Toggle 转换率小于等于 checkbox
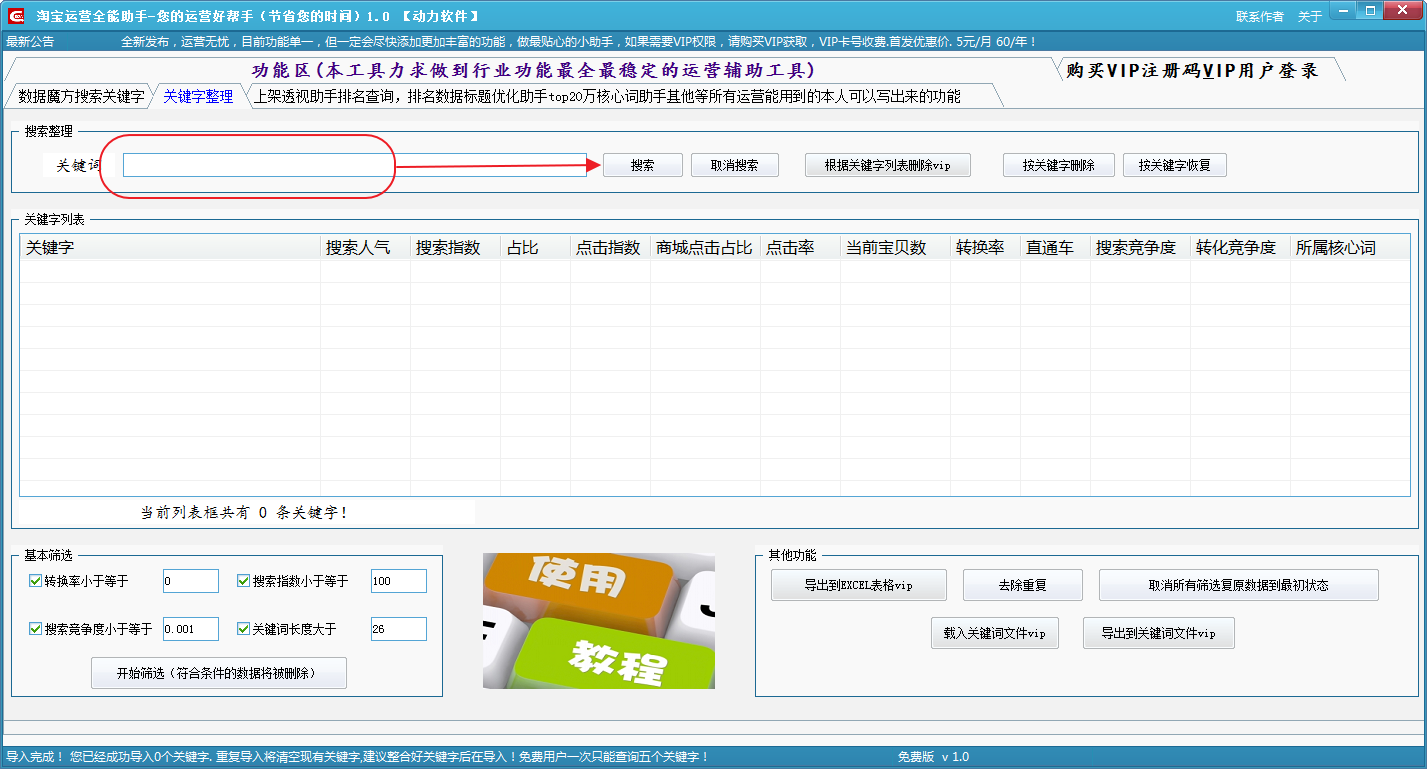This screenshot has height=769, width=1427. (x=36, y=581)
